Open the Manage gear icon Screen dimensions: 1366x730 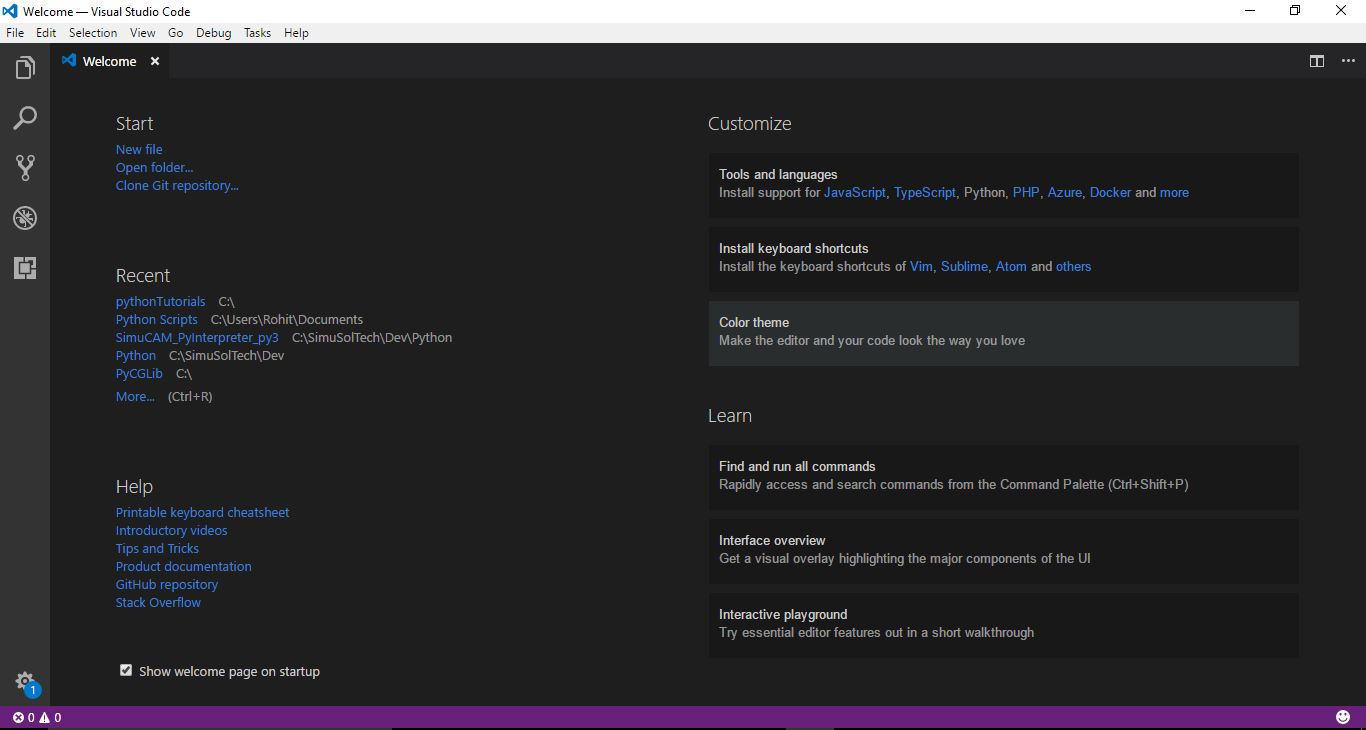[25, 682]
